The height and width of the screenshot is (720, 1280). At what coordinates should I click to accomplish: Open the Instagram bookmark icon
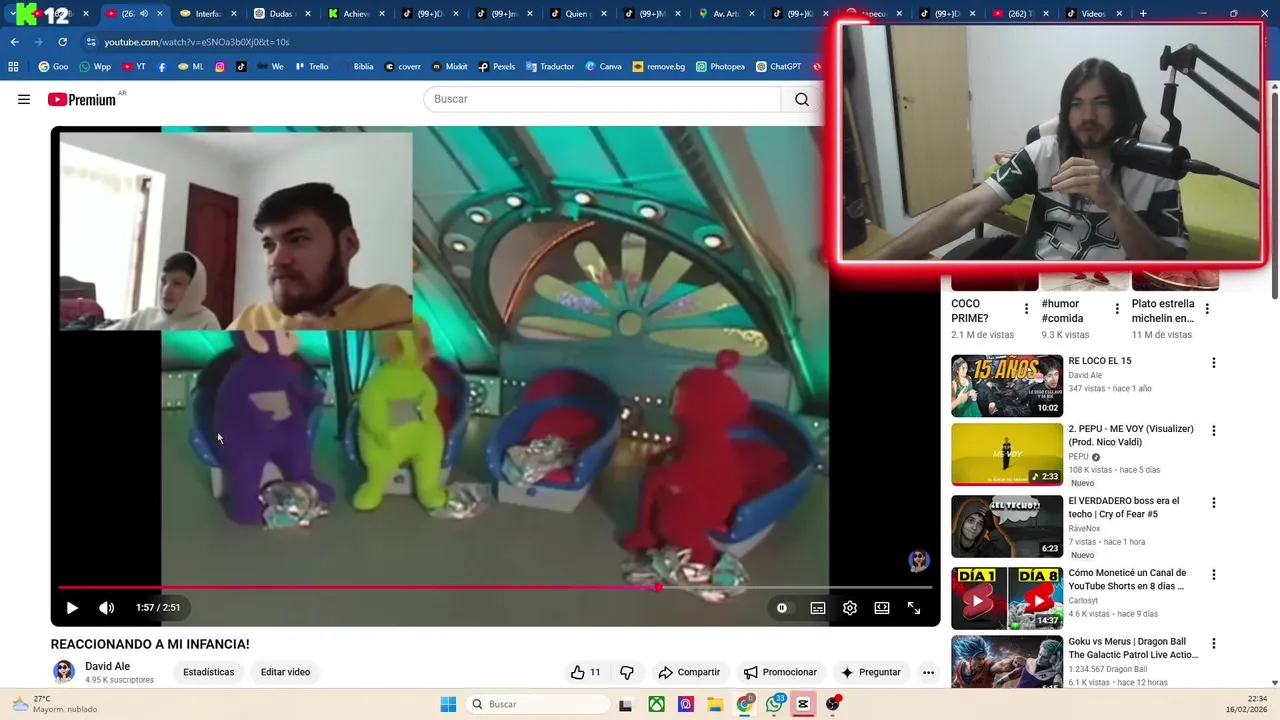coord(220,67)
